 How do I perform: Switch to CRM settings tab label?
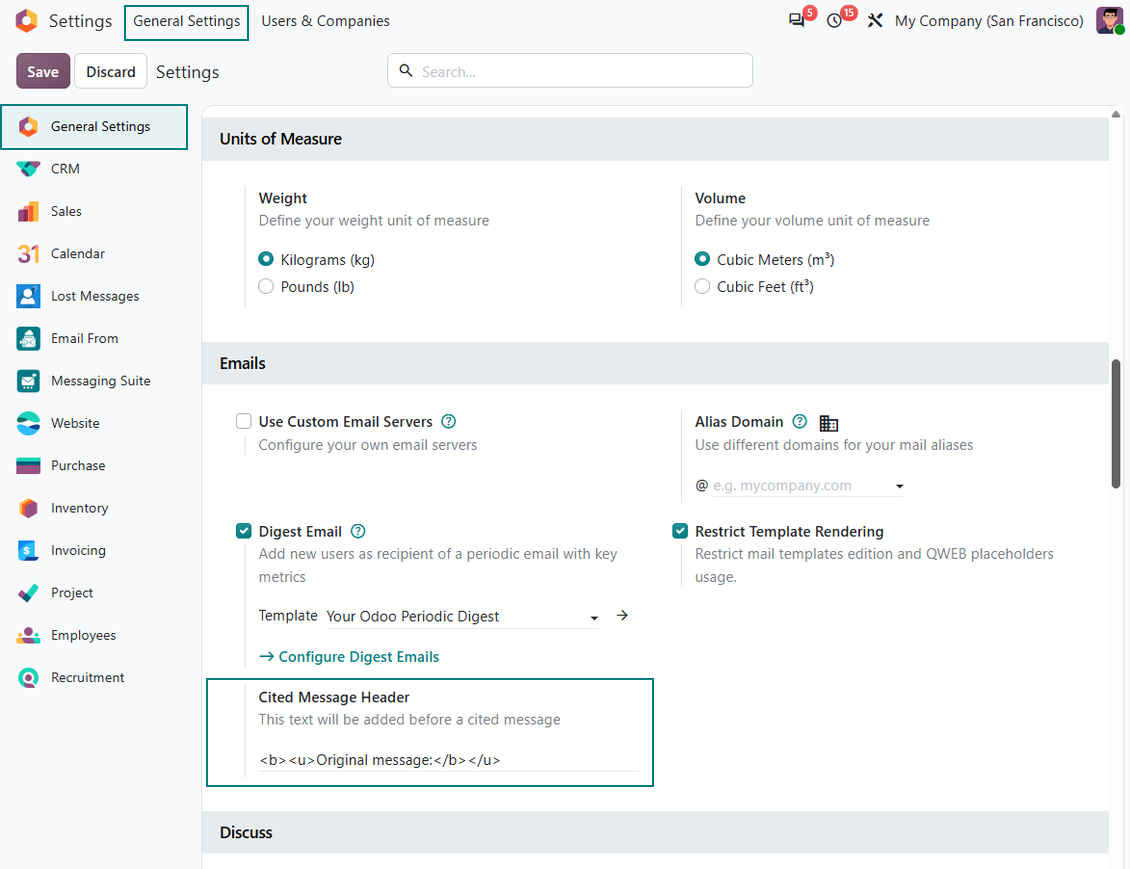pyautogui.click(x=66, y=169)
